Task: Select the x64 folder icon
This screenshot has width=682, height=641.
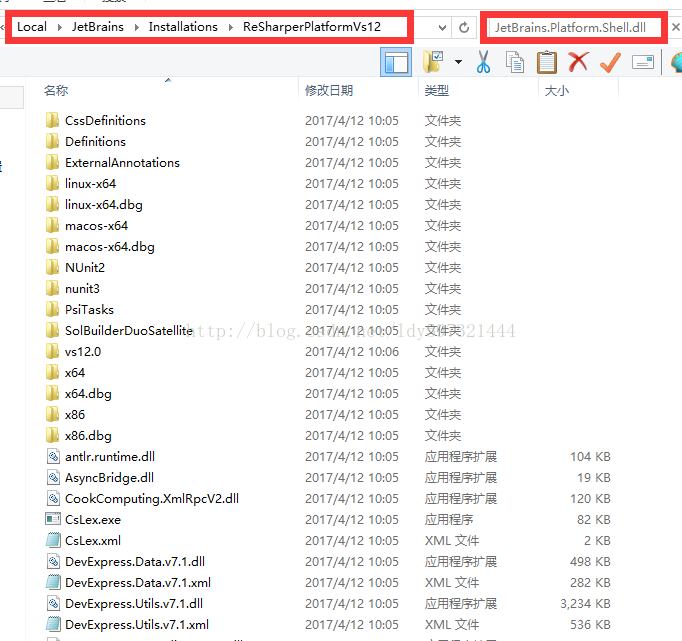Action: pyautogui.click(x=52, y=372)
